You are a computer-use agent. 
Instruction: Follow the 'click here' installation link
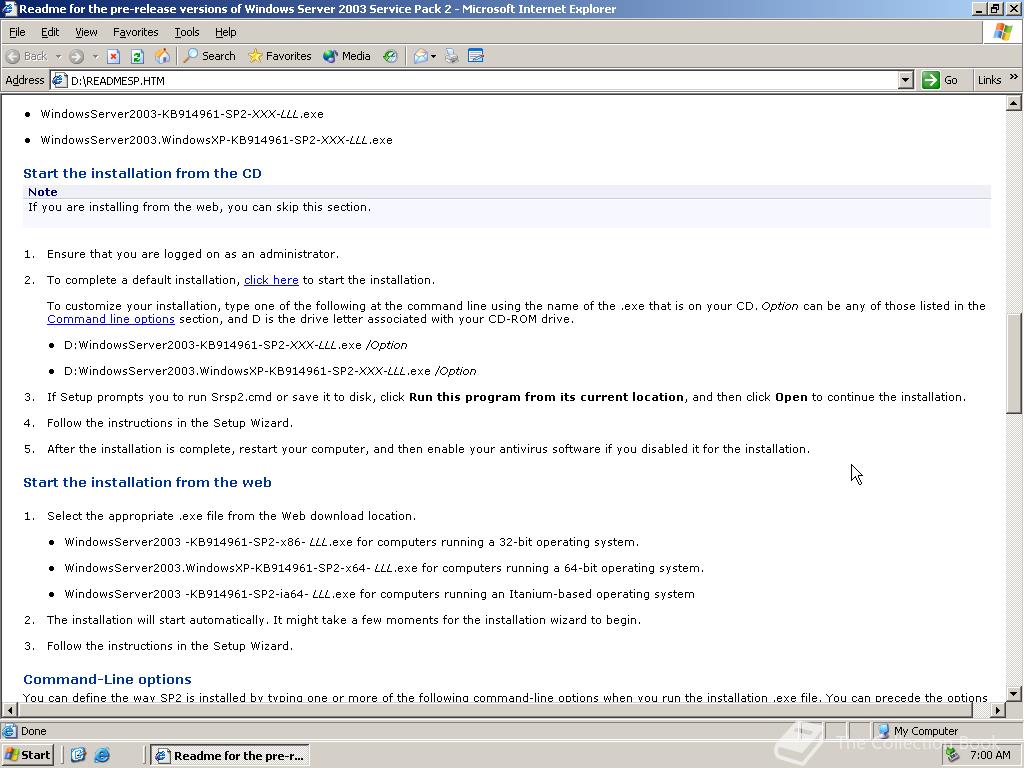coord(271,280)
